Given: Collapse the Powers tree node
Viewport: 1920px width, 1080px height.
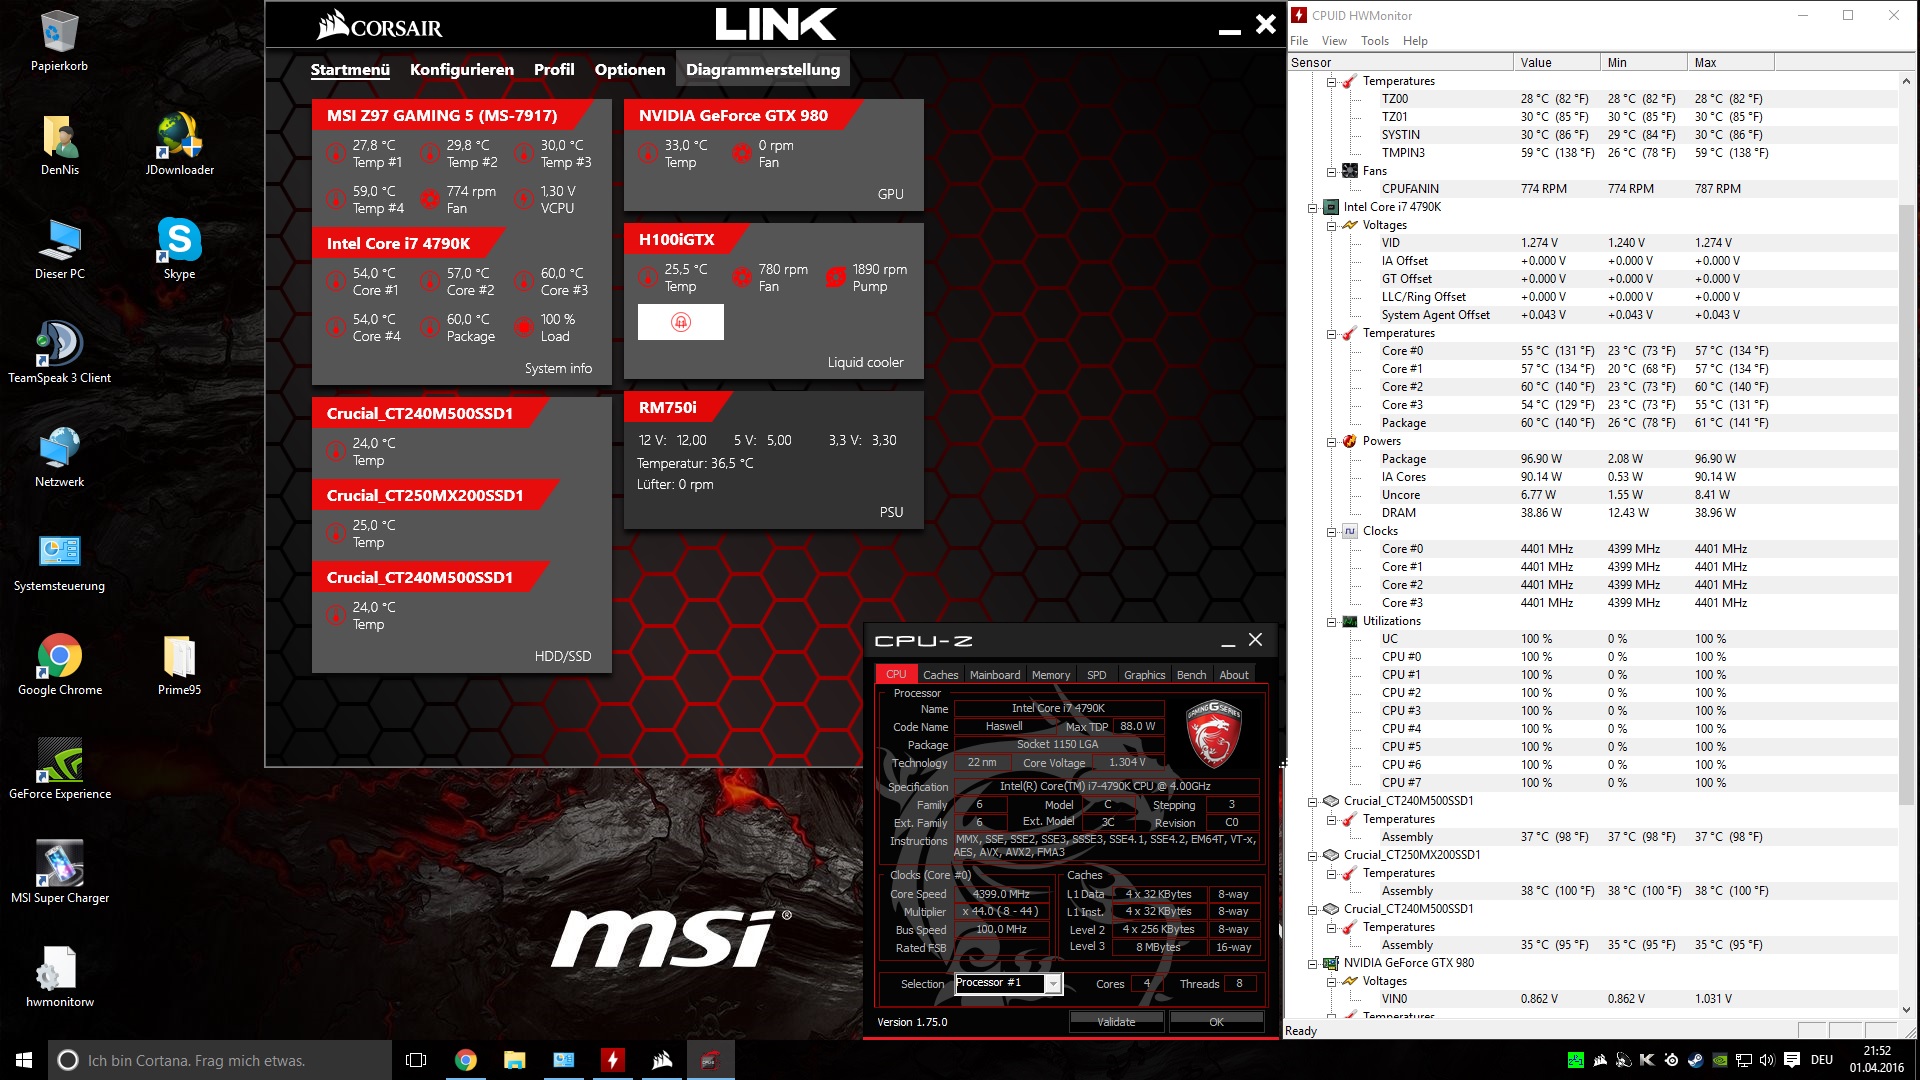Looking at the screenshot, I should click(x=1331, y=442).
